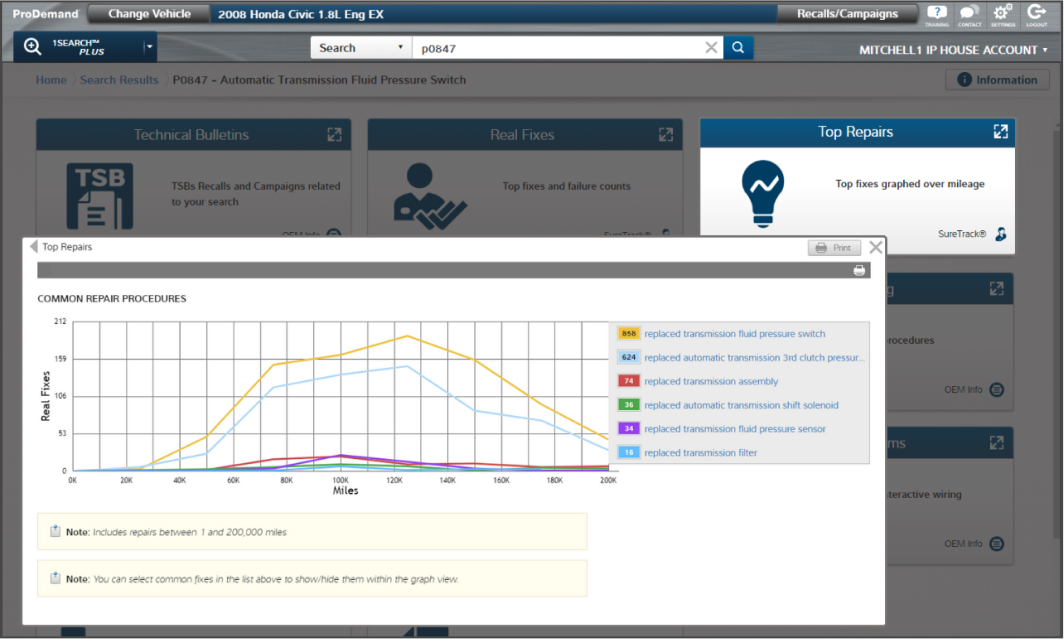Click into the p0847 search input field
This screenshot has height=639, width=1064.
click(x=555, y=48)
